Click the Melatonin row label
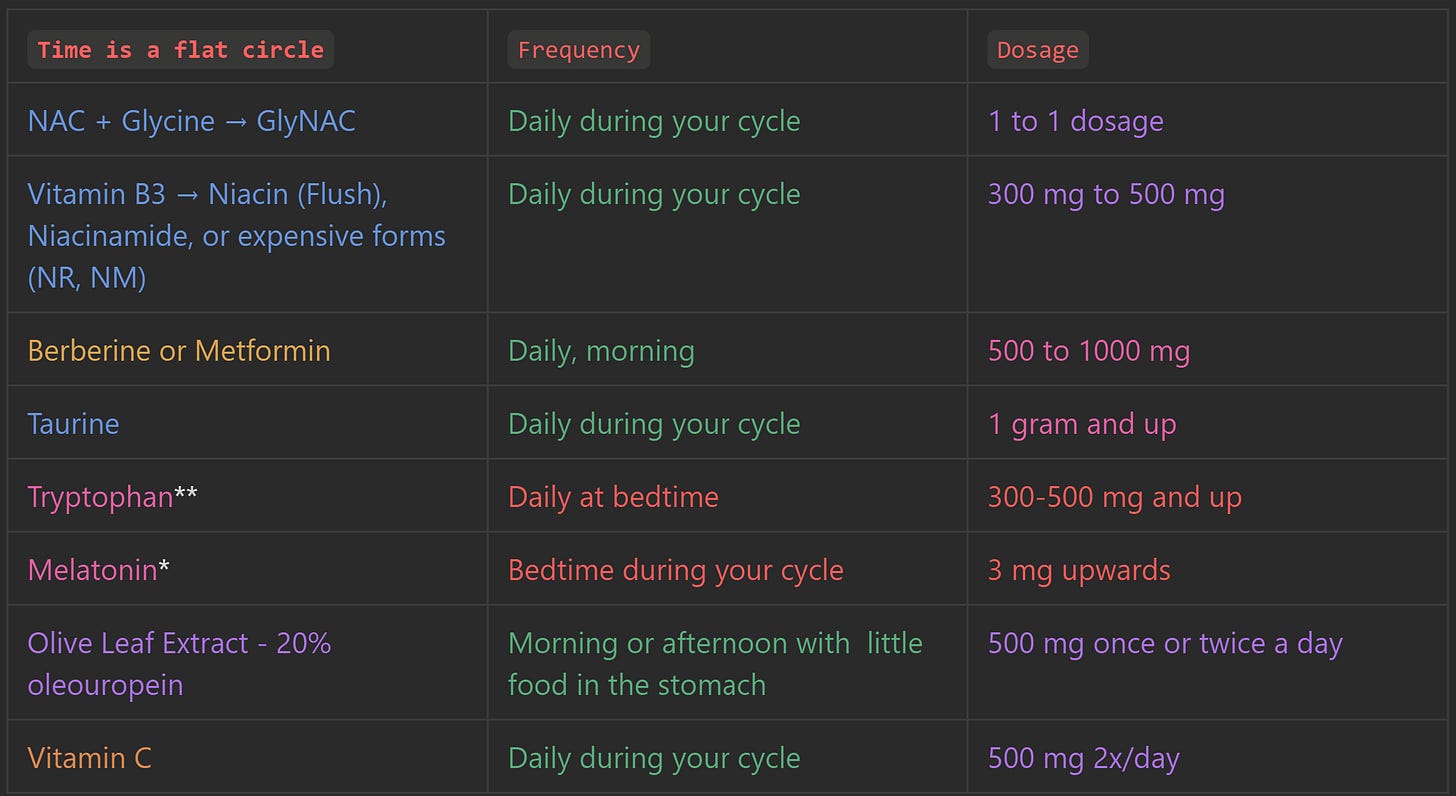The height and width of the screenshot is (796, 1456). pyautogui.click(x=99, y=570)
